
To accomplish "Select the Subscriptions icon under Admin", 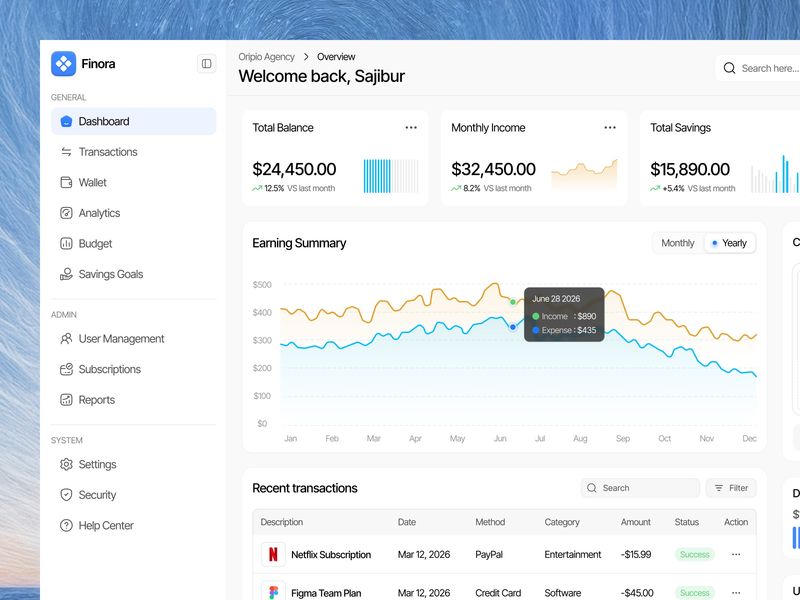I will (66, 369).
